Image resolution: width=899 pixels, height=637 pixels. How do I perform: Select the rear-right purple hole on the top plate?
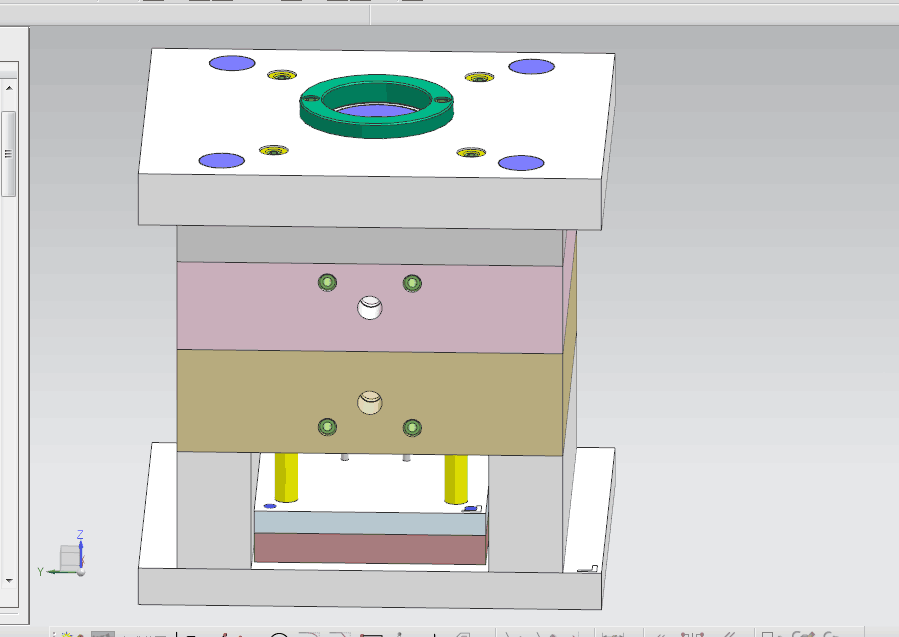point(531,67)
